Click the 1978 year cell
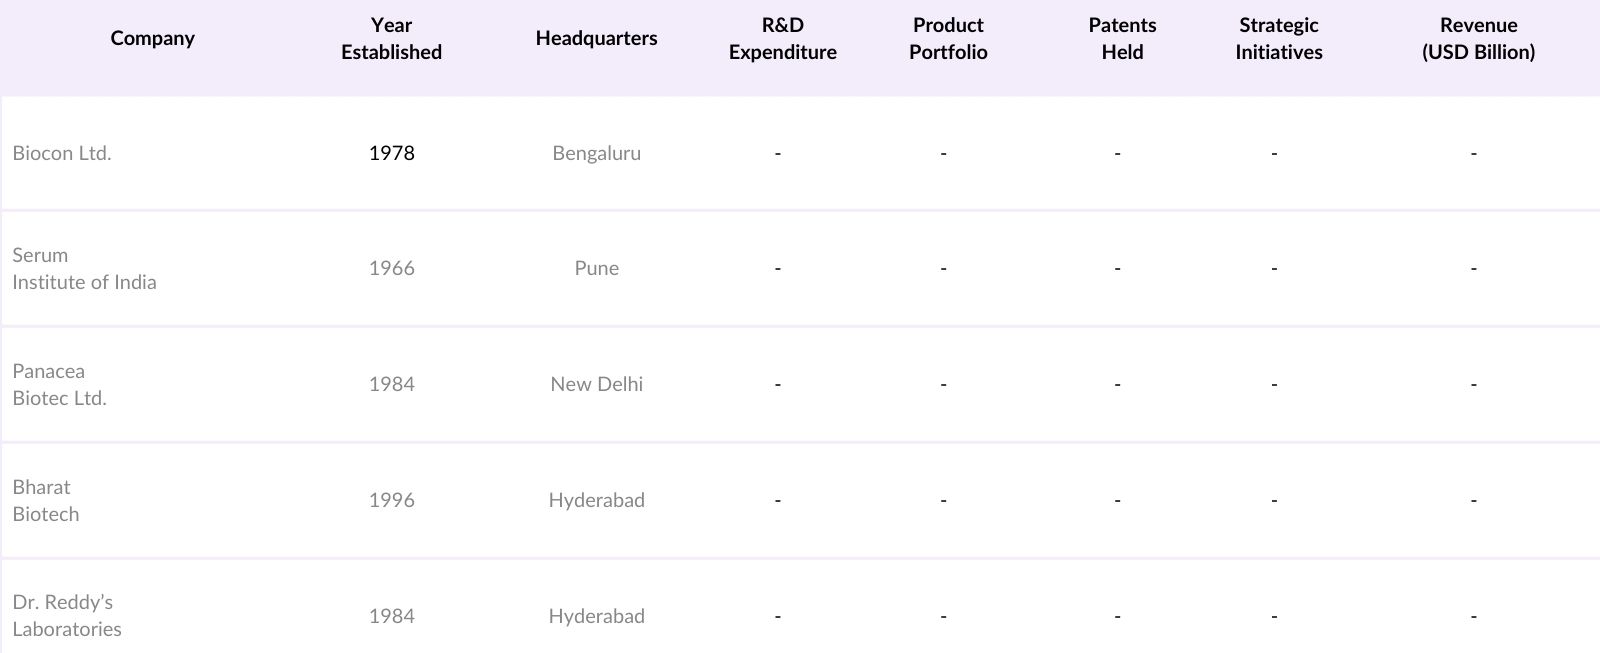1600x653 pixels. 391,153
